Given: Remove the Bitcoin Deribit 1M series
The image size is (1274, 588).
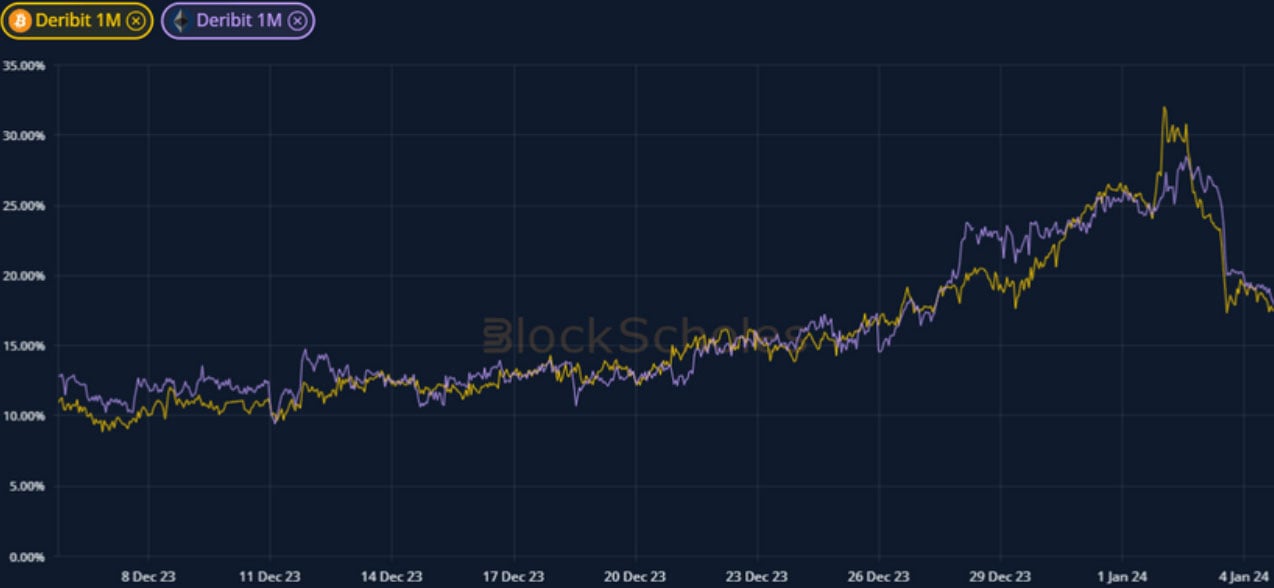Looking at the screenshot, I should pyautogui.click(x=136, y=20).
